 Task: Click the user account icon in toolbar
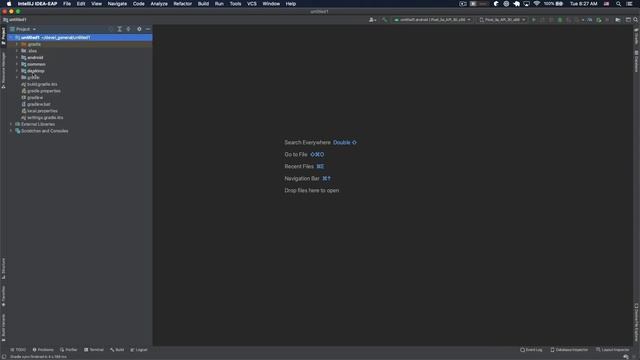pos(372,20)
